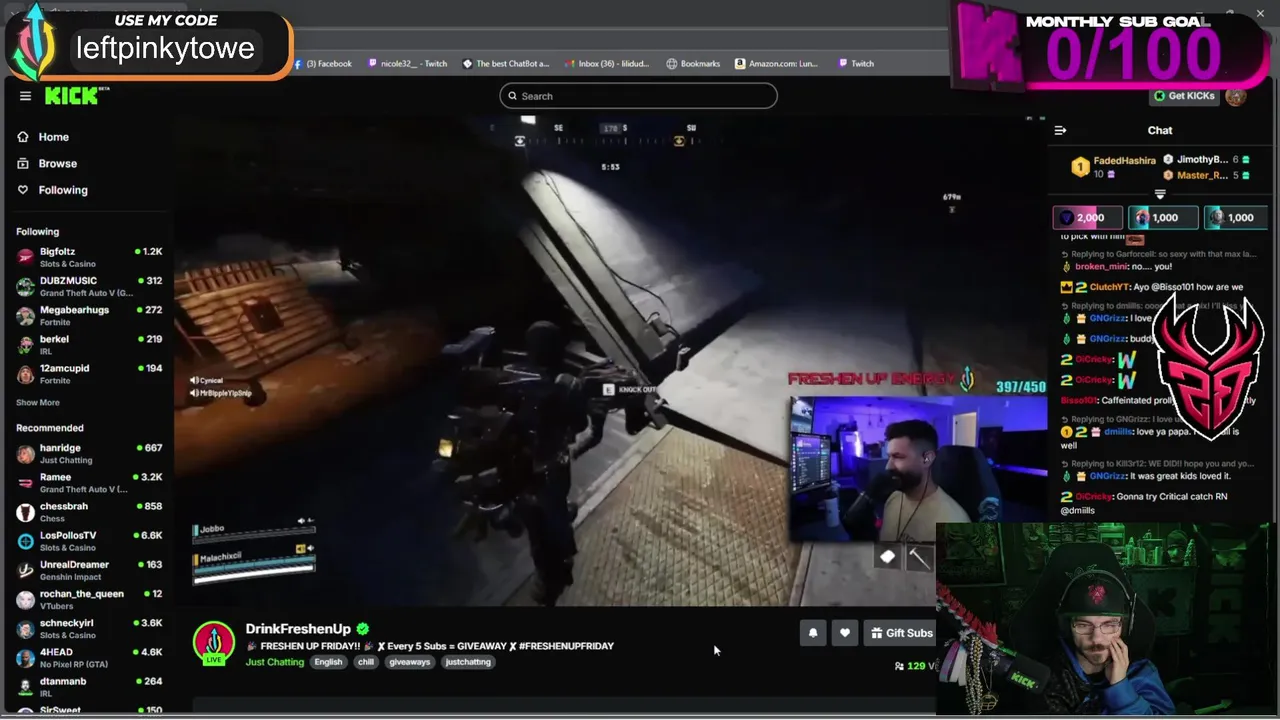Open DrinkFreshenUp channel avatar
This screenshot has height=720, width=1280.
click(214, 643)
